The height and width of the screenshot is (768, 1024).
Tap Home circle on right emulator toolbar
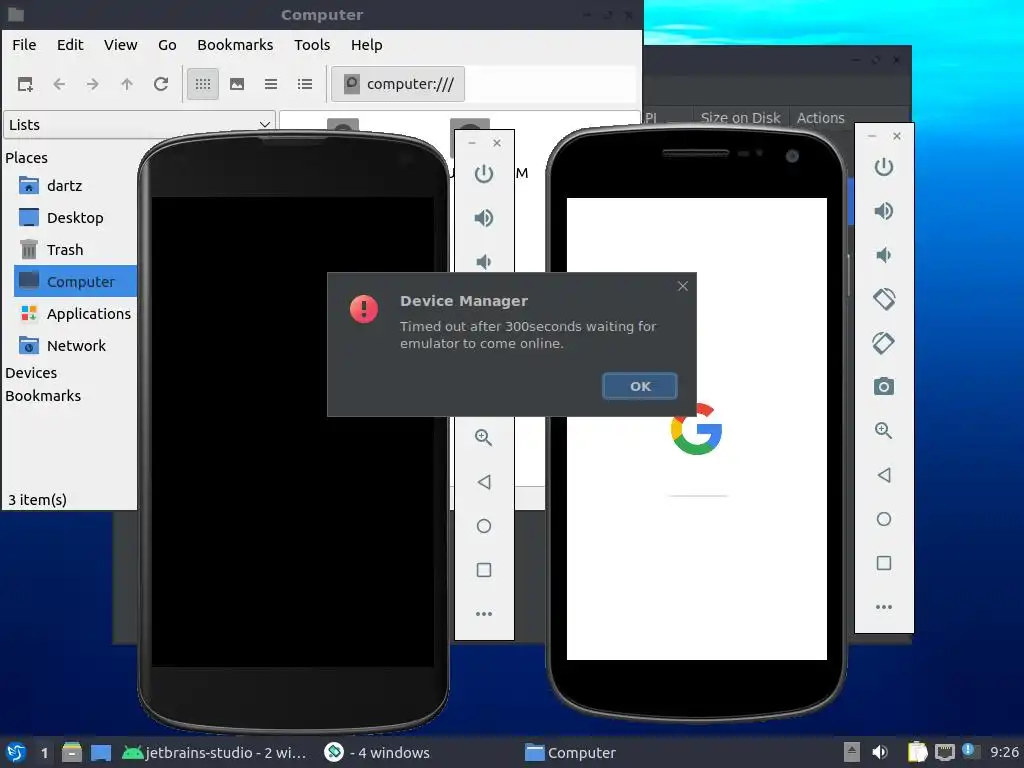click(x=884, y=519)
